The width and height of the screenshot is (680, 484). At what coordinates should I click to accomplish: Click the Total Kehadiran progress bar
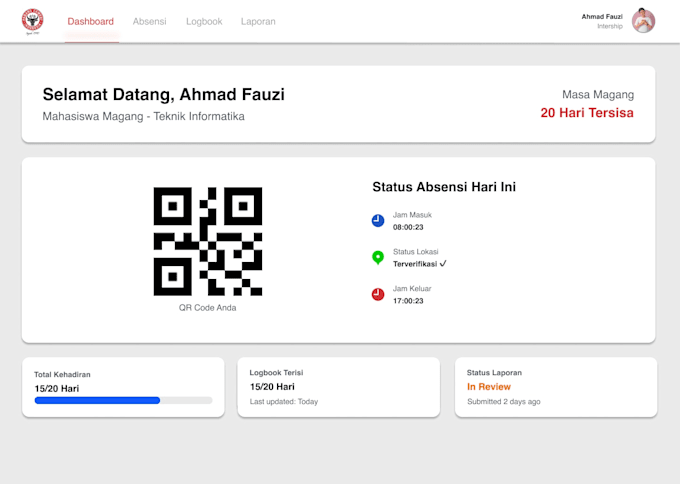(x=124, y=400)
